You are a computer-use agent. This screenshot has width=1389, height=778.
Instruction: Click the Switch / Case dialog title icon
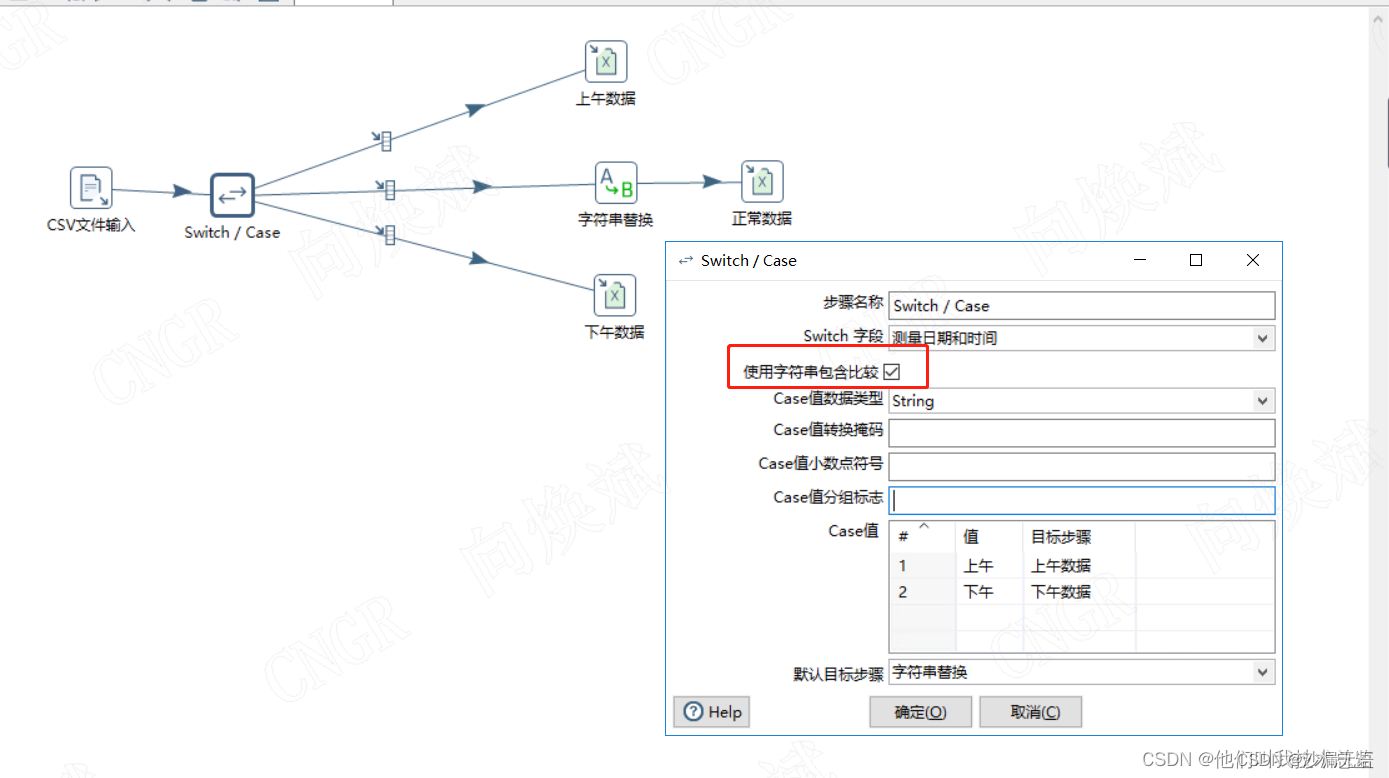point(685,260)
